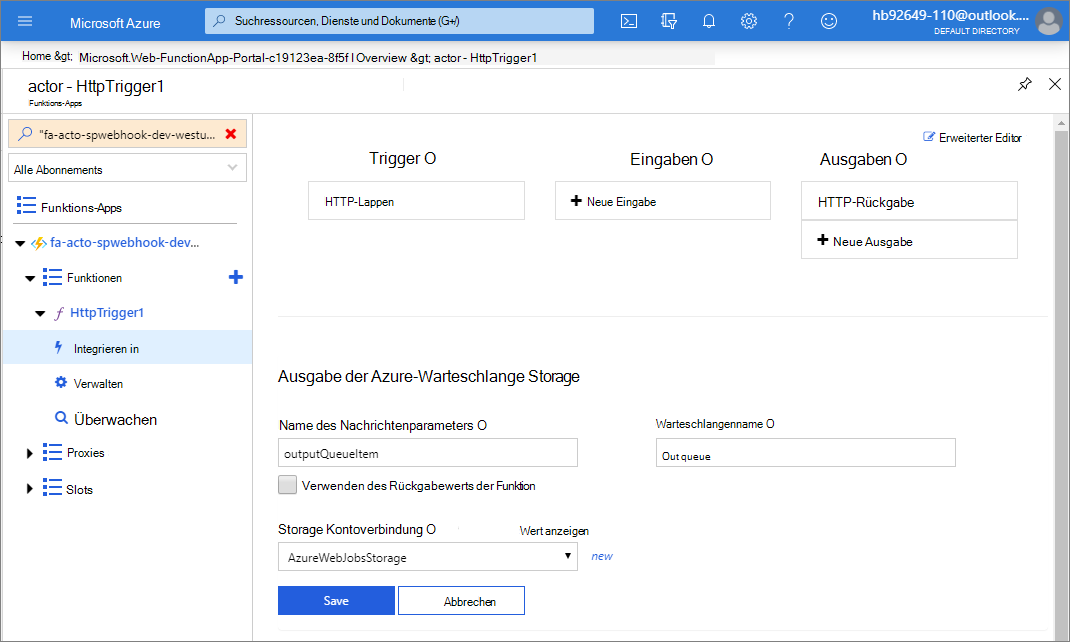This screenshot has width=1070, height=642.
Task: Click the help question mark icon
Action: 789,20
